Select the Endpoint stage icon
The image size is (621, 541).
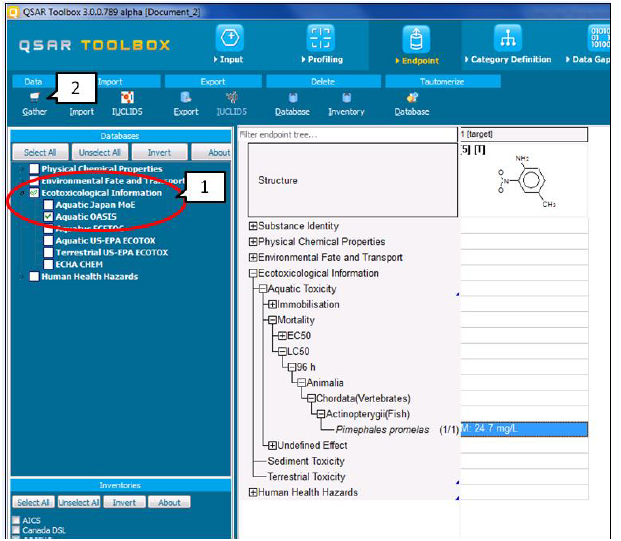(x=416, y=39)
